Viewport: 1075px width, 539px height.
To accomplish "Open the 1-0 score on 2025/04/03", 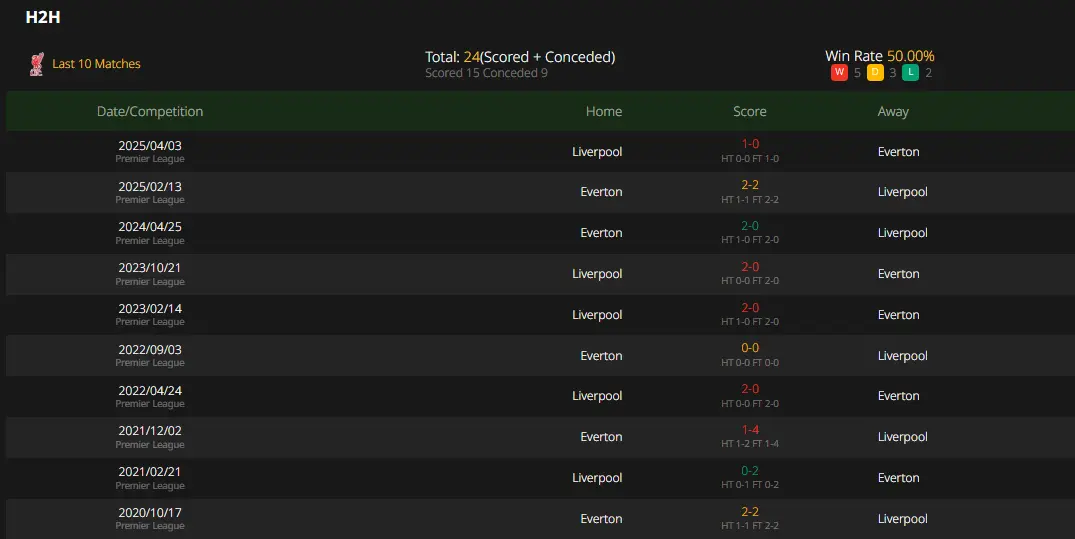I will coord(750,144).
